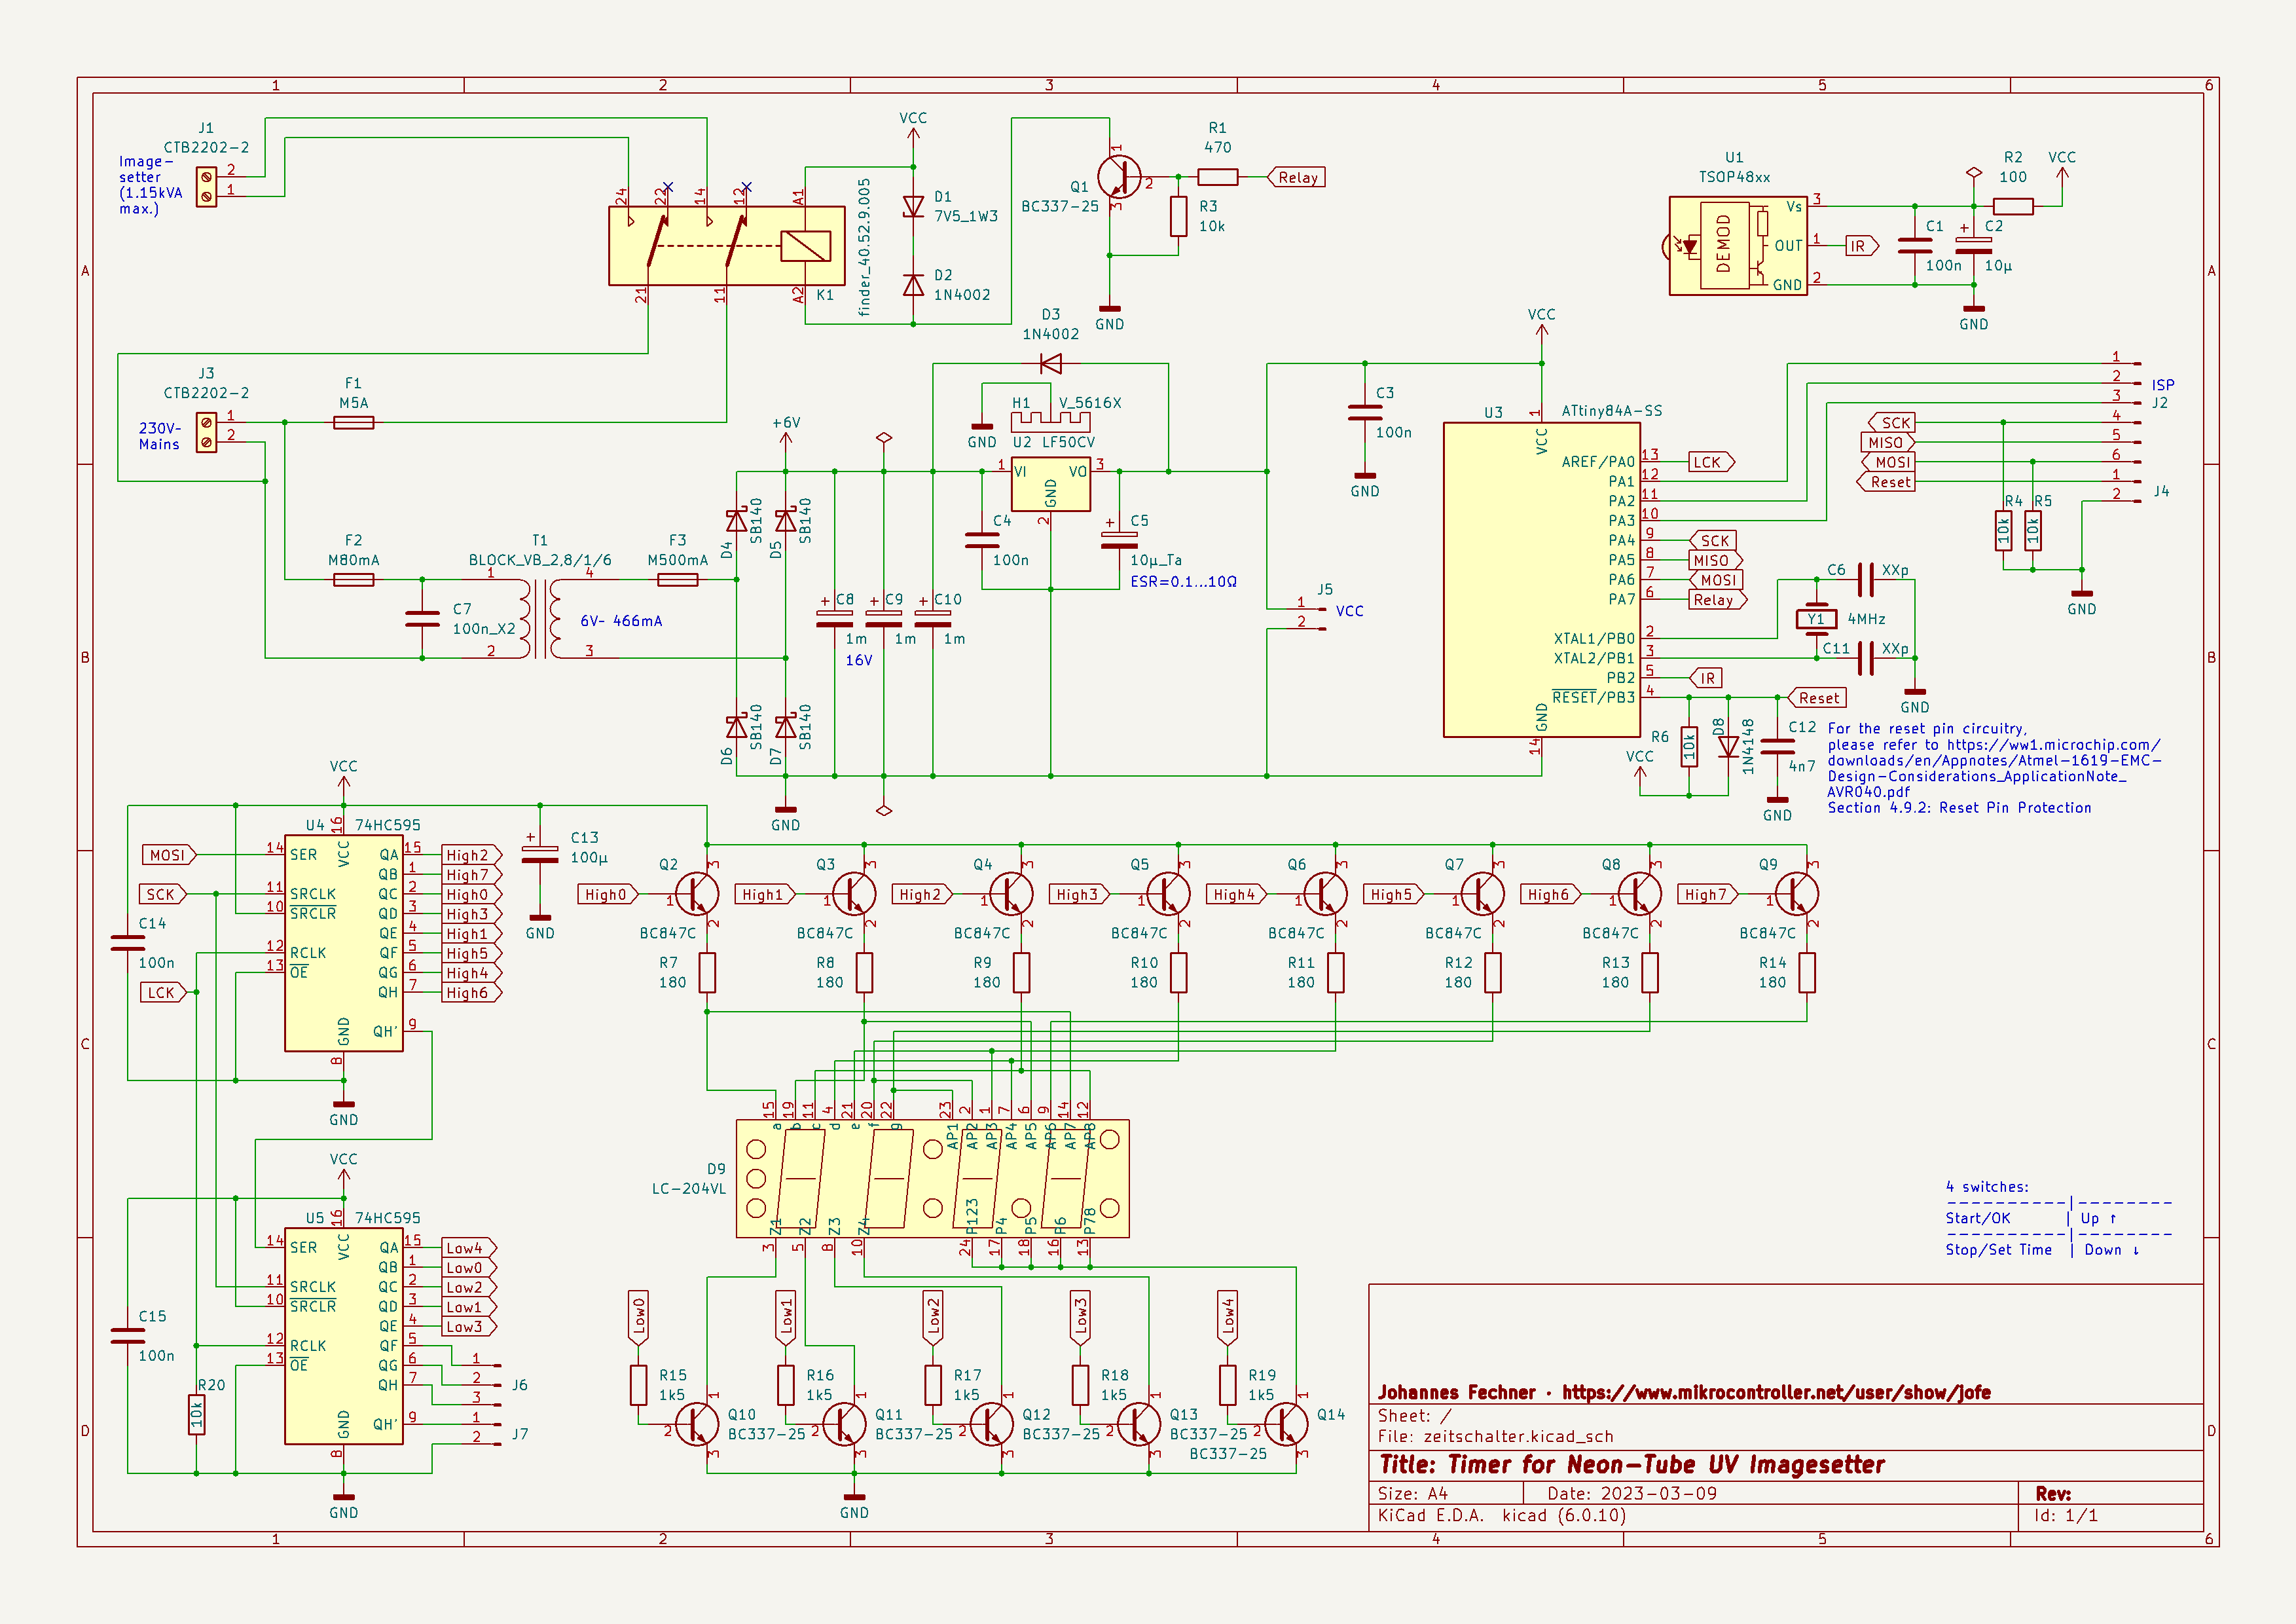Click the "Start/OK" switch note
2296x1624 pixels.
[1977, 1218]
